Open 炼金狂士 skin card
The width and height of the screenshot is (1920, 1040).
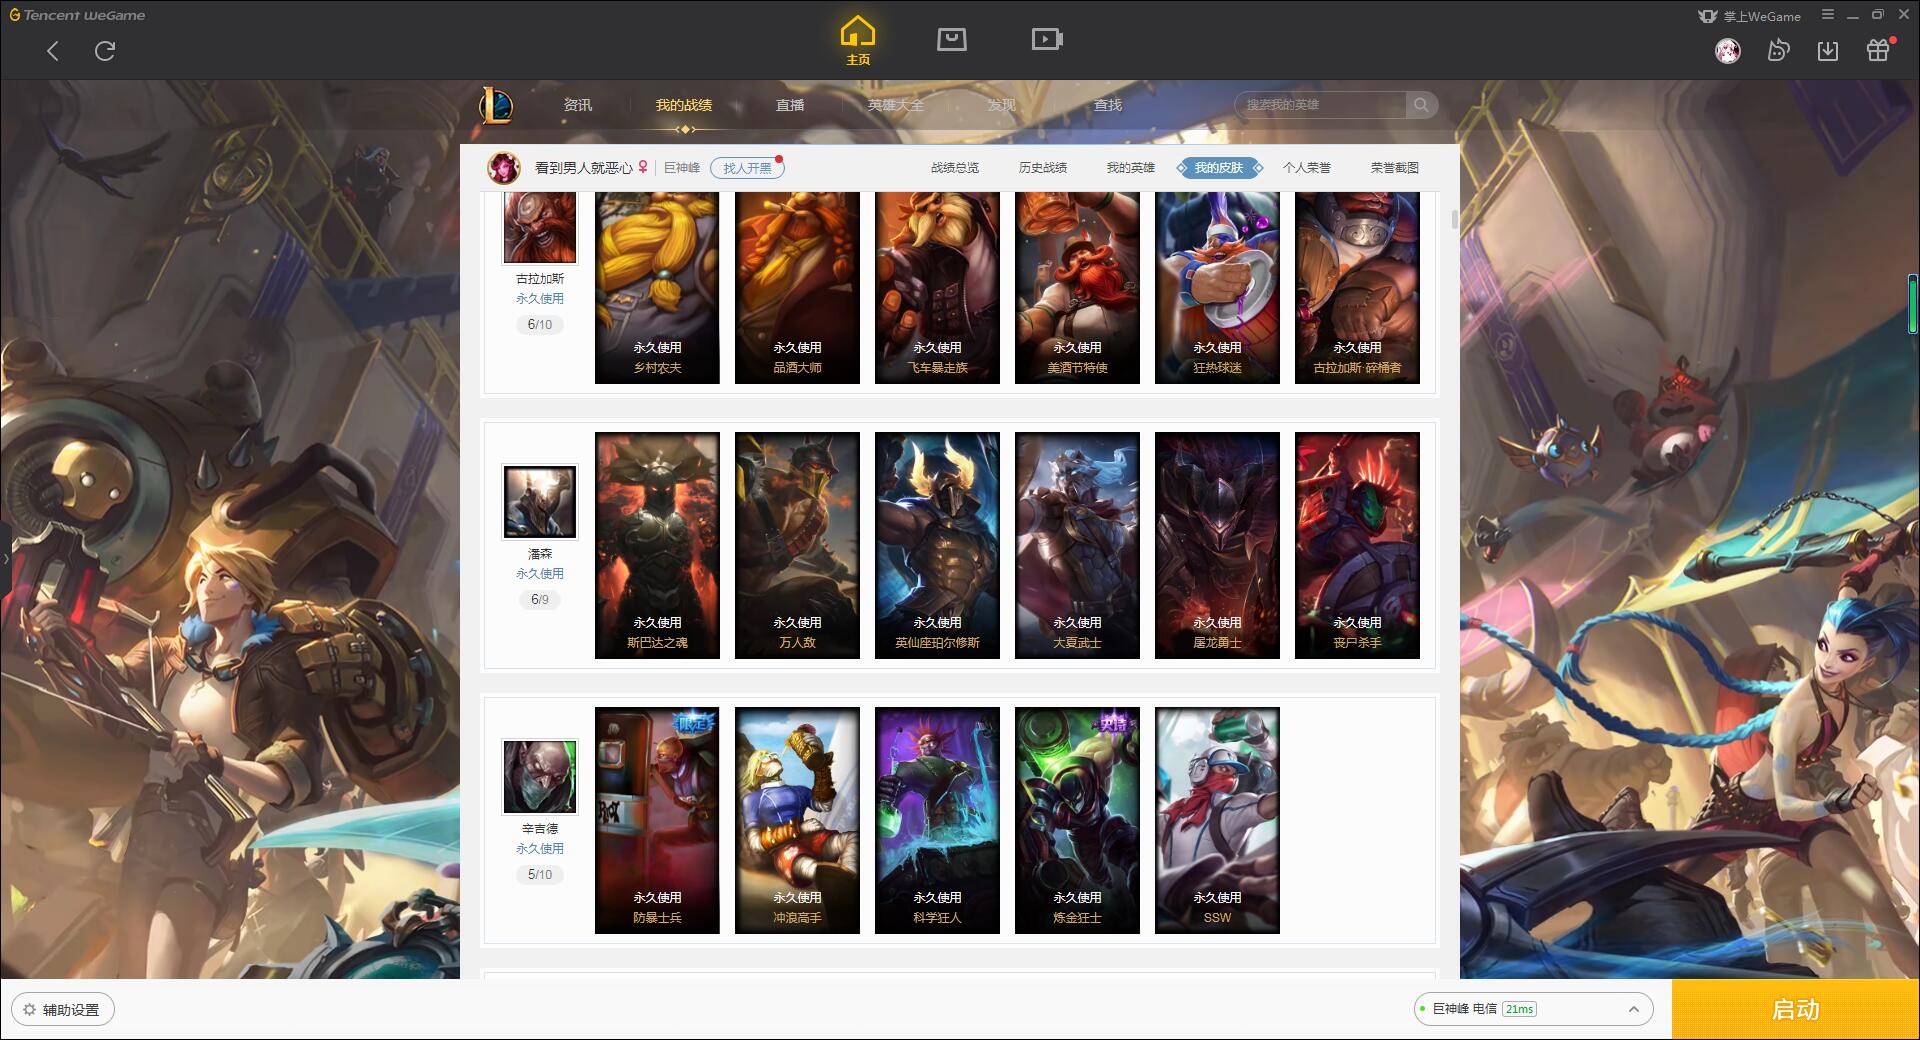[x=1077, y=820]
